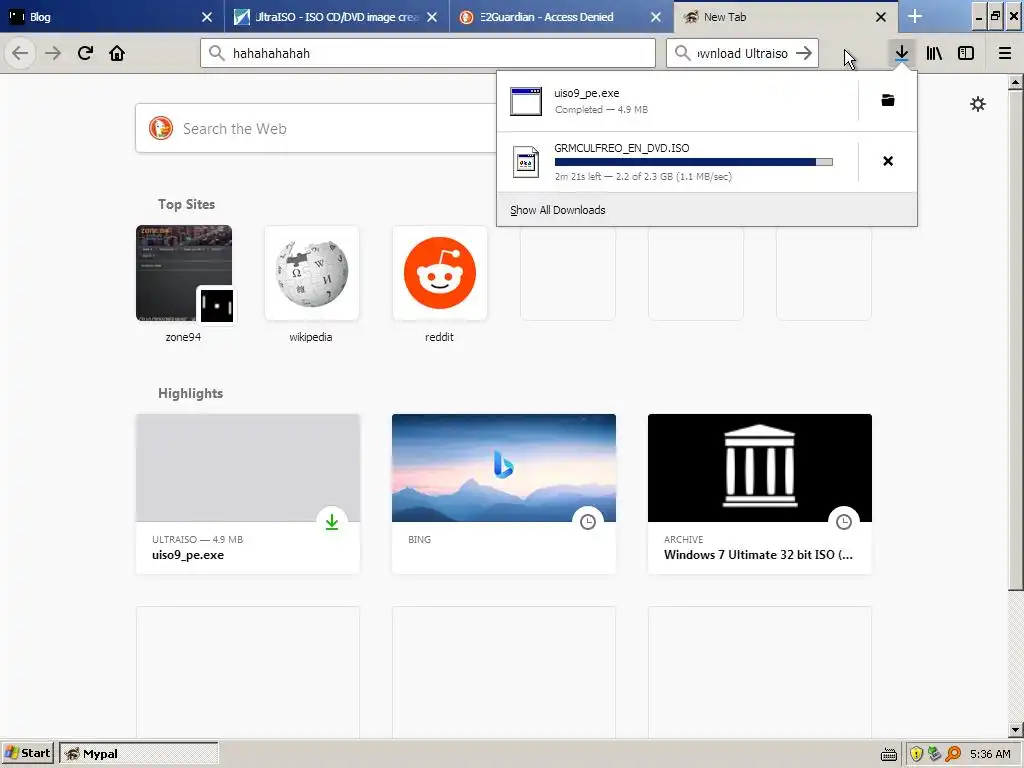Click green download badge on uiso9_pe.exe card
1024x768 pixels.
coord(332,522)
